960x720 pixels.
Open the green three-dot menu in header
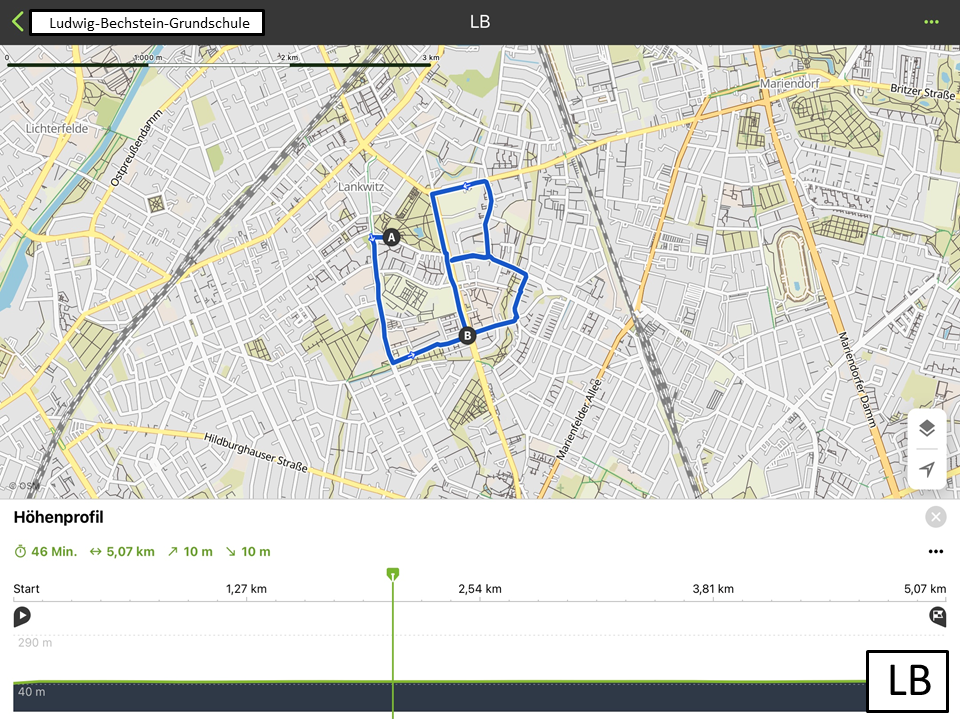point(931,22)
